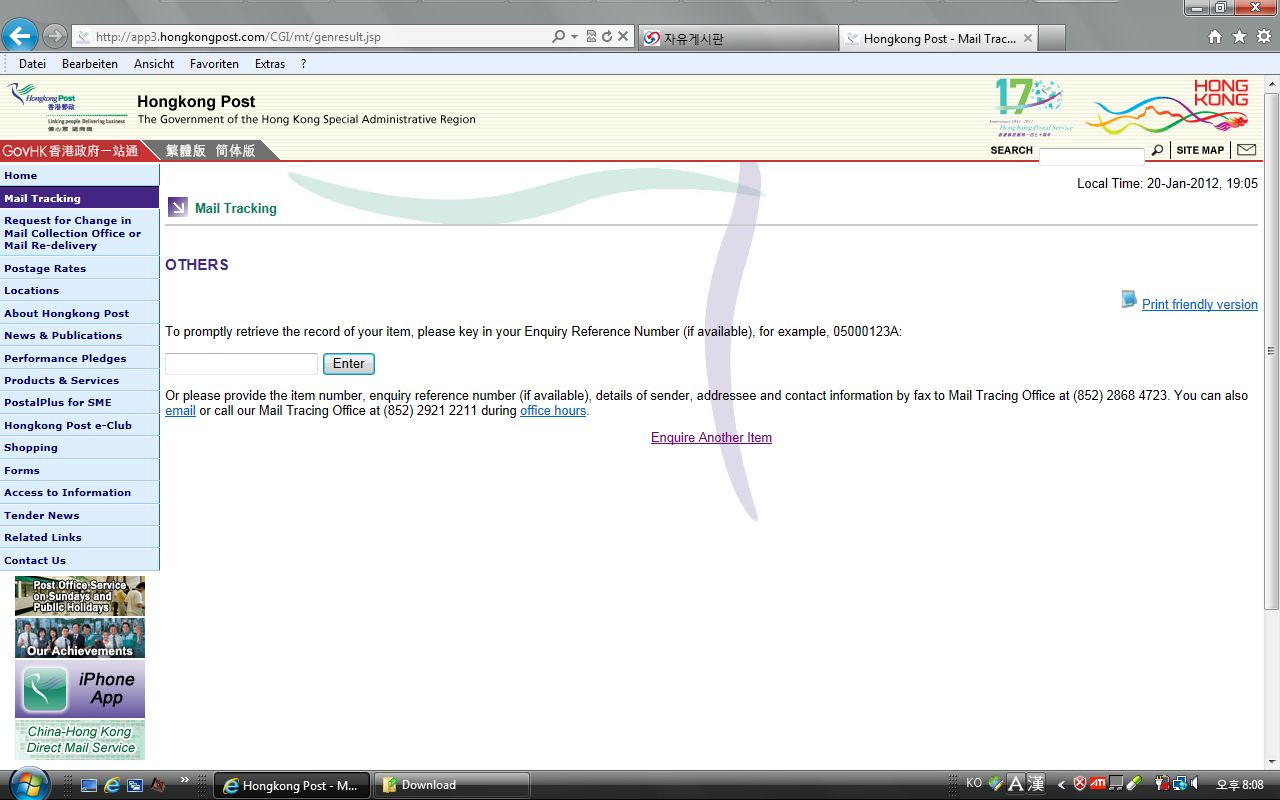1280x800 pixels.
Task: Open Postage Rates in the sidebar
Action: point(80,268)
